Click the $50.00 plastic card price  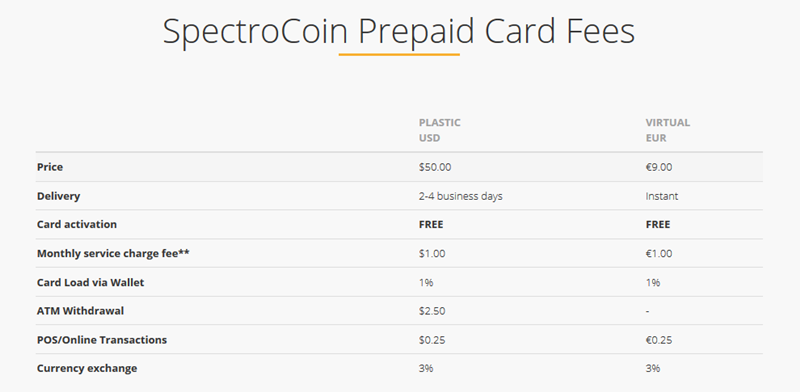pyautogui.click(x=435, y=167)
